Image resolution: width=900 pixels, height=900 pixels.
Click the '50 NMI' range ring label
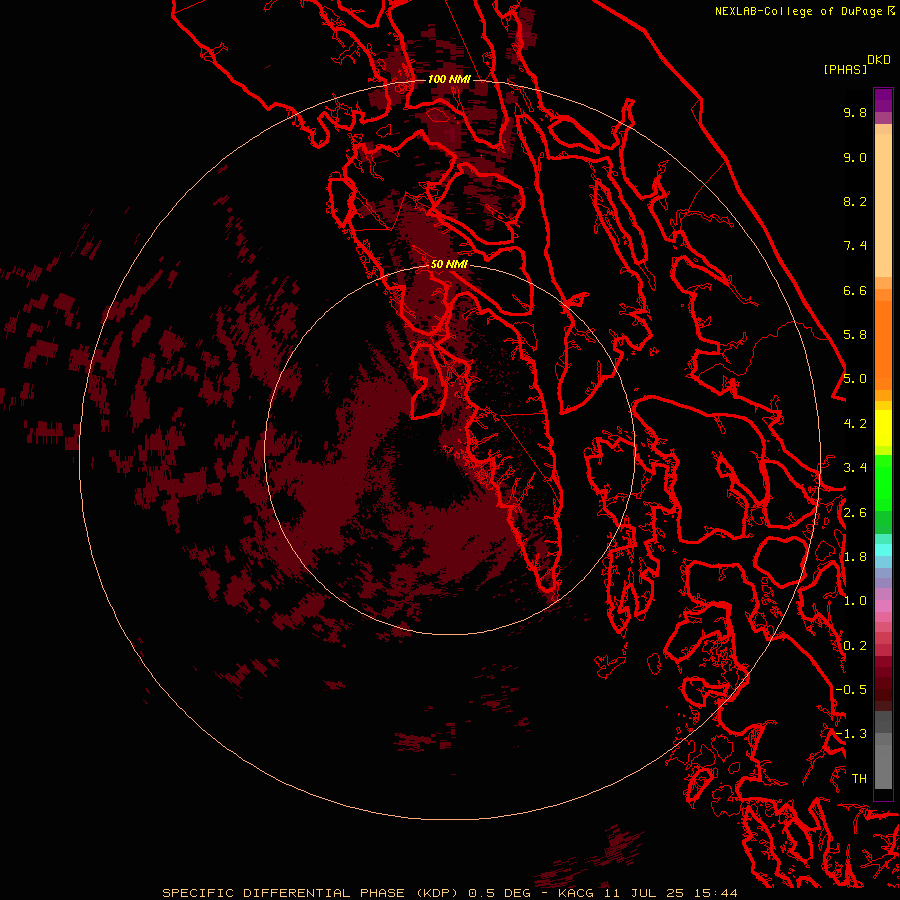coord(449,264)
